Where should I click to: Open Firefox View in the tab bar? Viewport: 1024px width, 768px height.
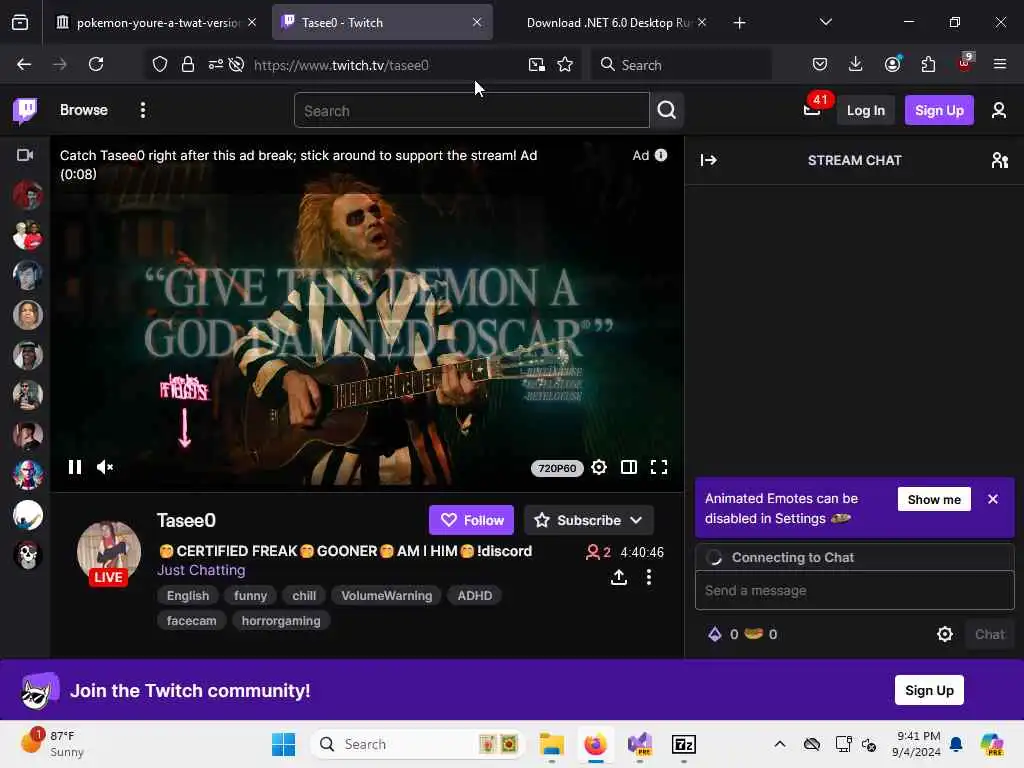click(x=20, y=23)
